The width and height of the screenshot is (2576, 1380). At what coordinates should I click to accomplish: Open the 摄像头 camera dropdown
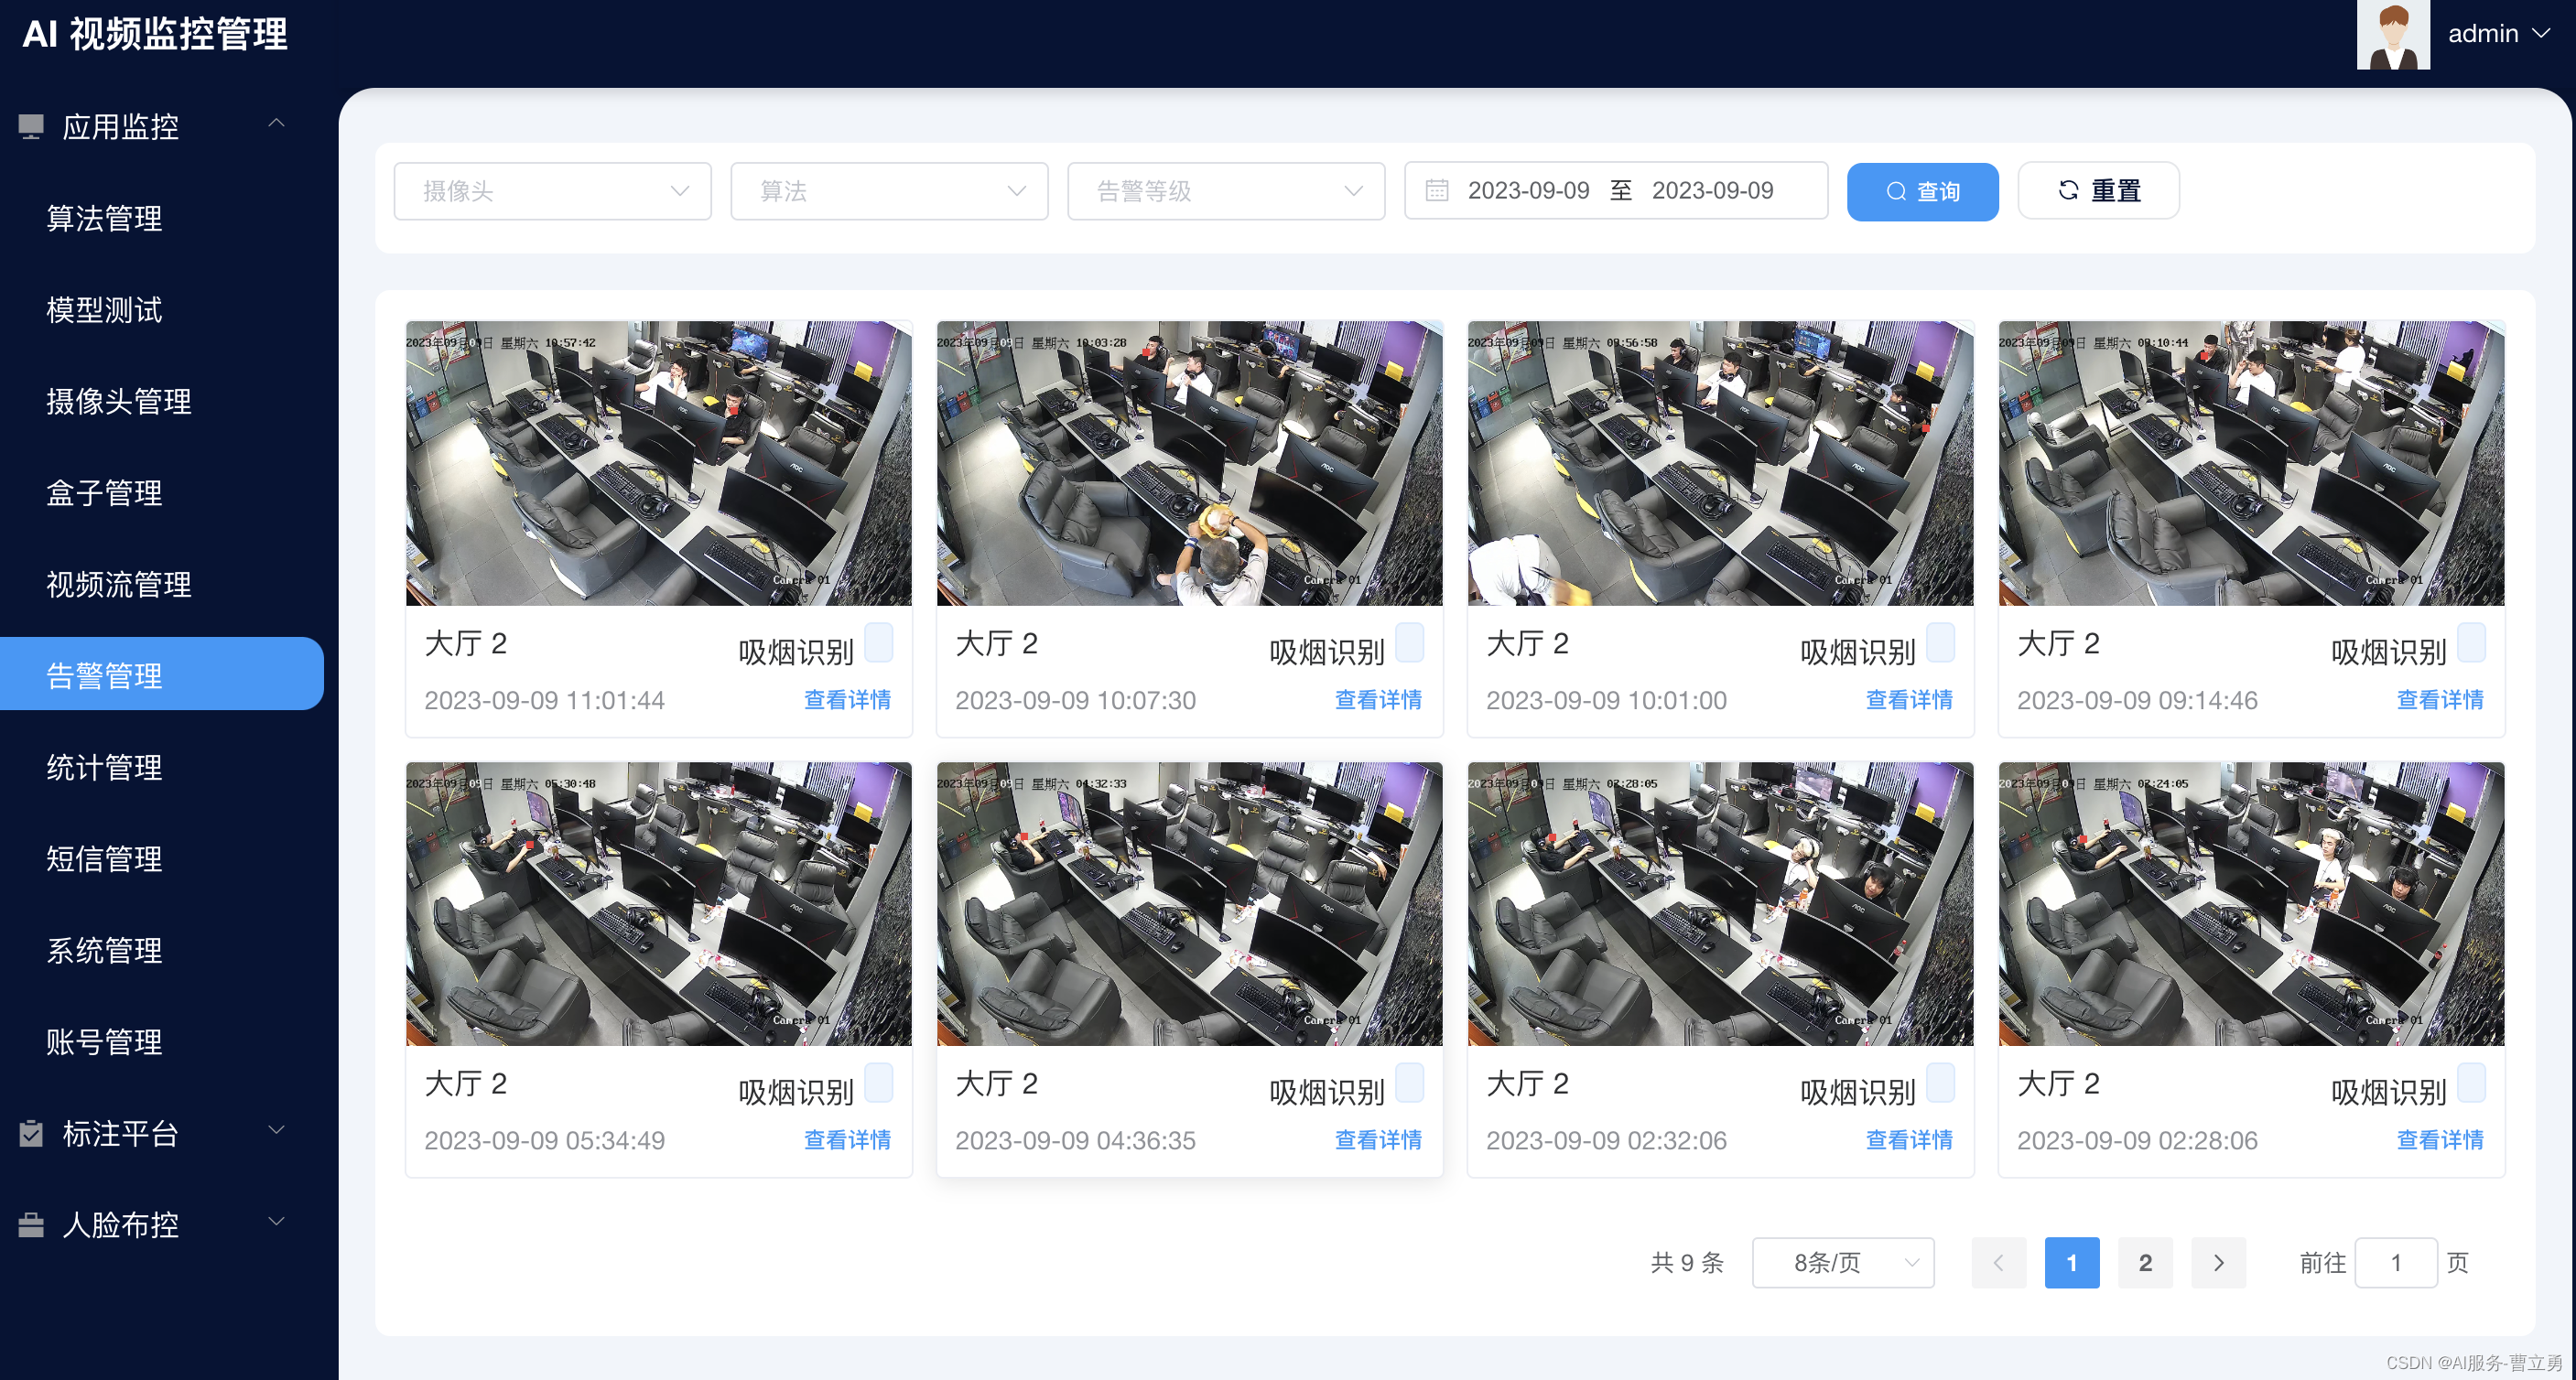pyautogui.click(x=552, y=191)
